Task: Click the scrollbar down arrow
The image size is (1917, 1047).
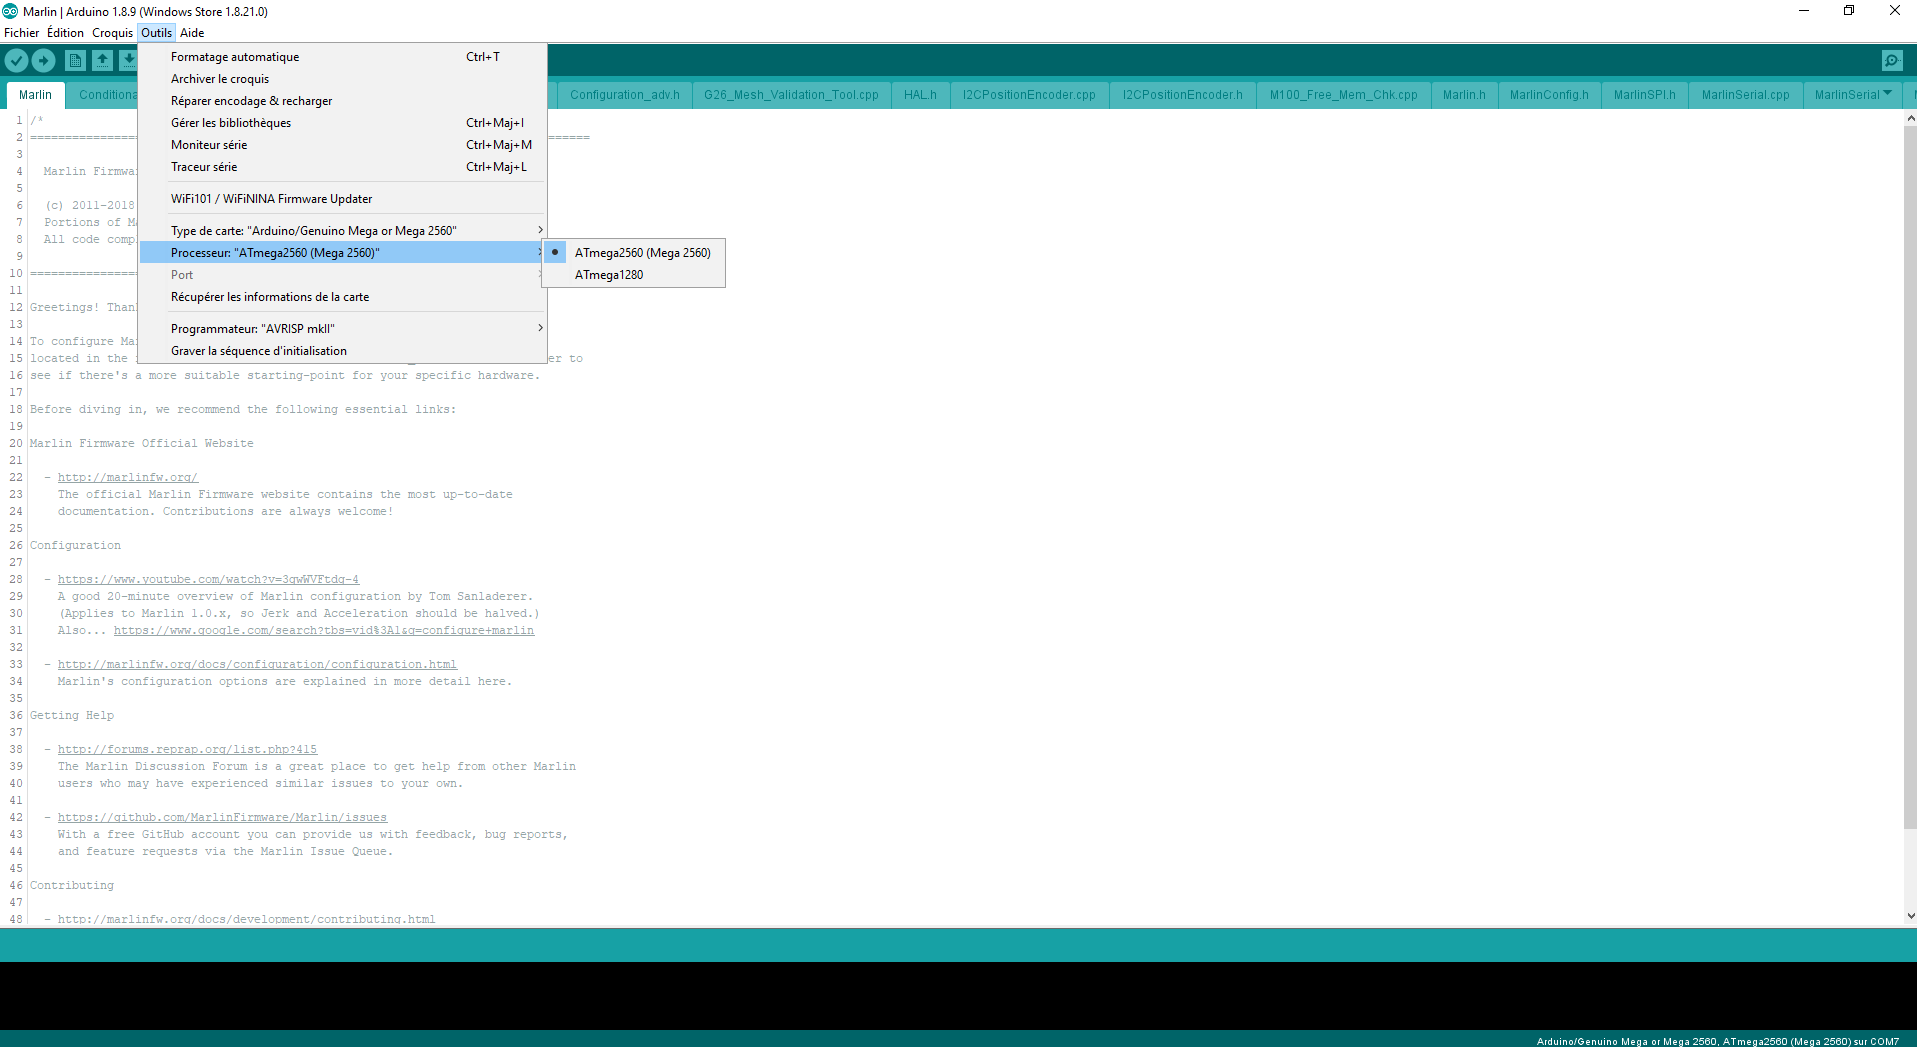Action: [1910, 916]
